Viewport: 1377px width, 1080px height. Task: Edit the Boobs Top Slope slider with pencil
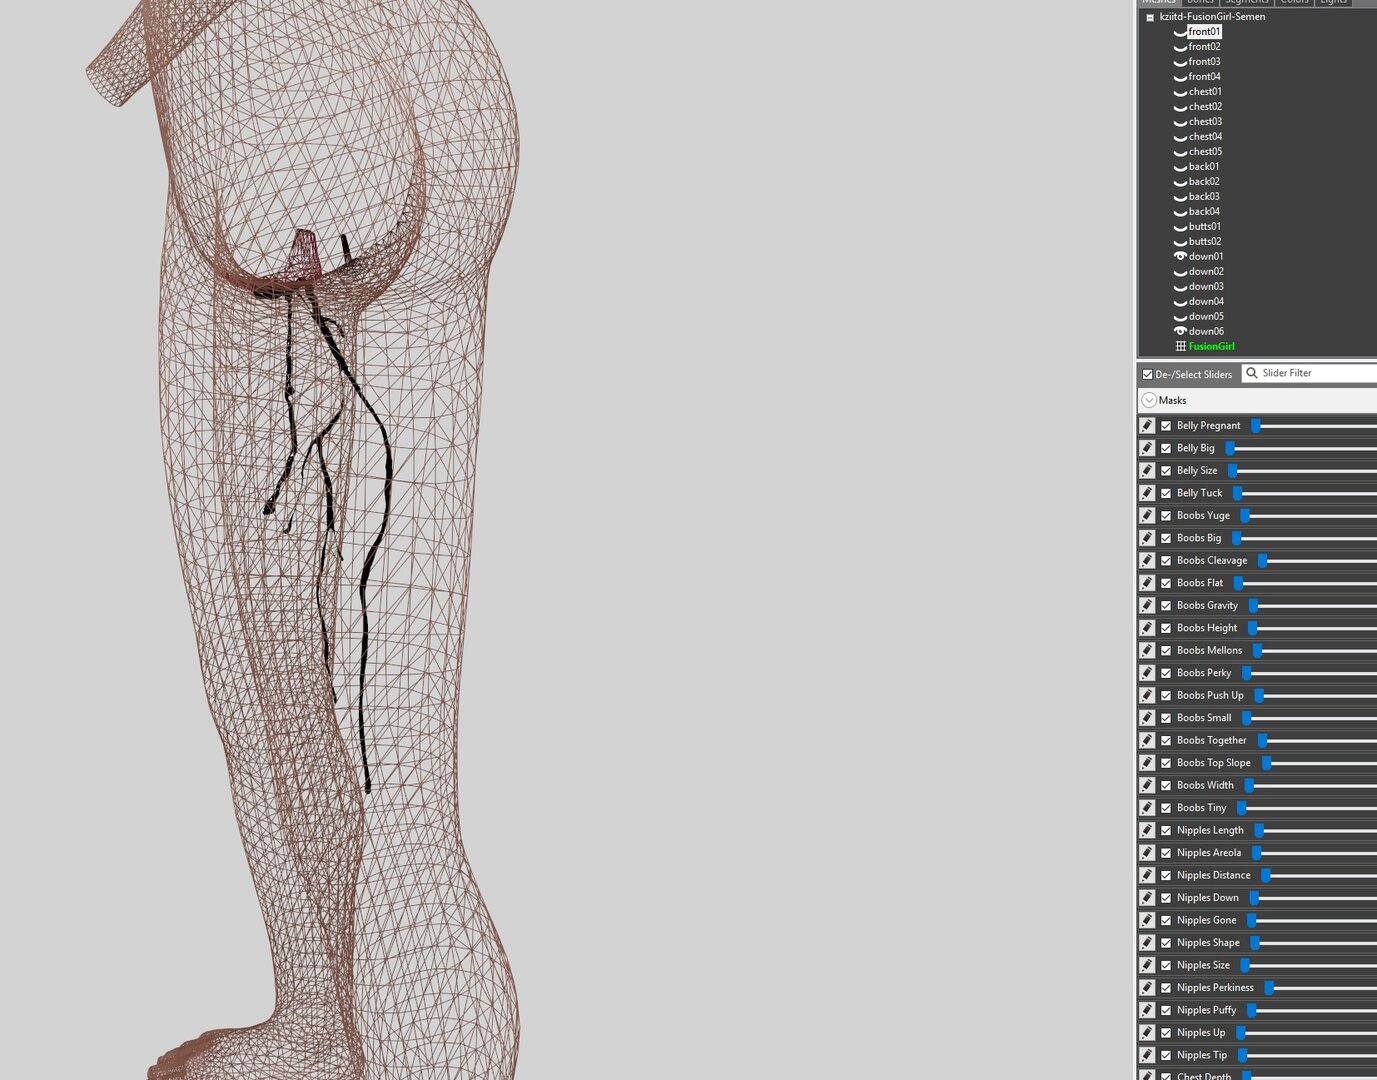tap(1147, 763)
